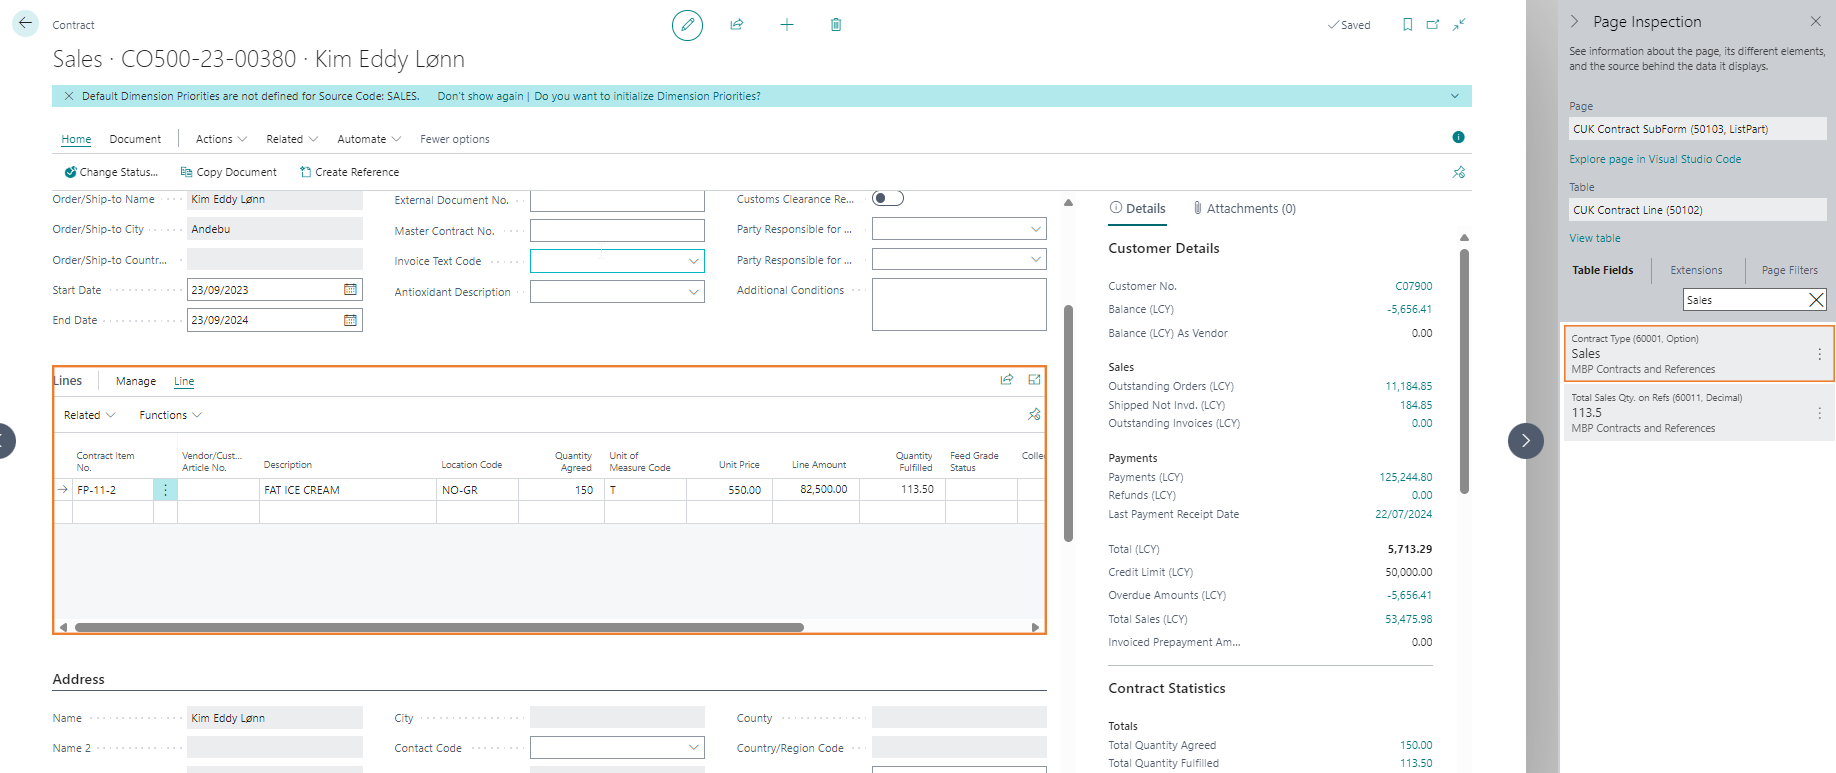
Task: Expand Antioxidant Description dropdown
Action: tap(693, 292)
